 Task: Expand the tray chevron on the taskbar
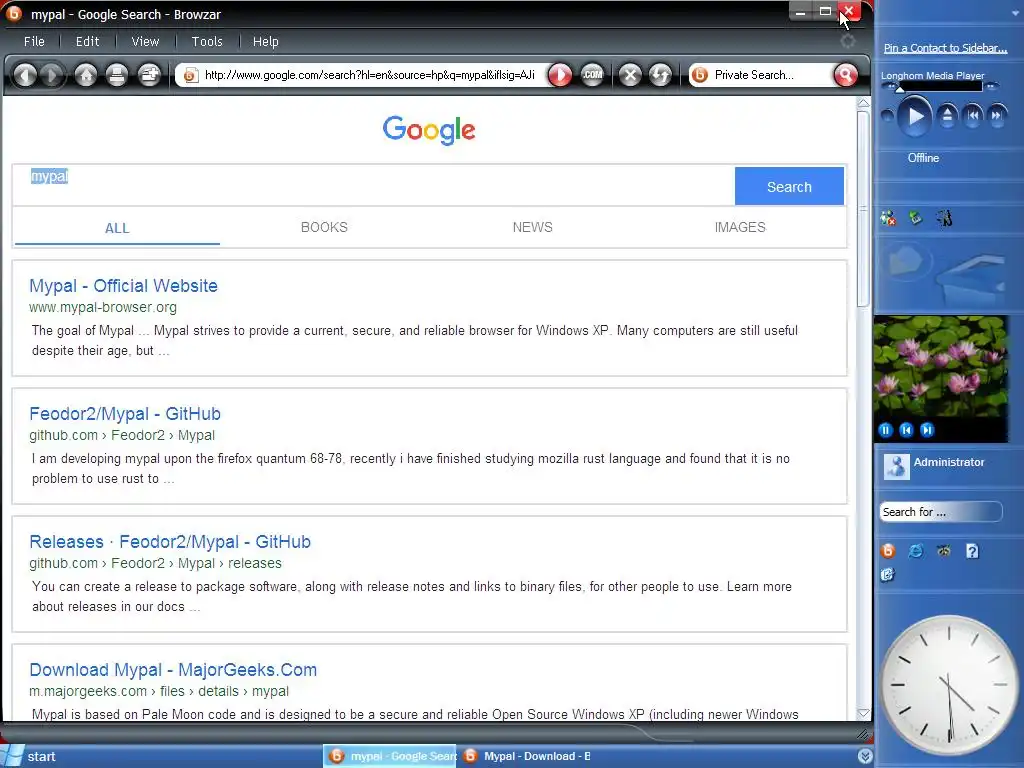click(x=865, y=756)
